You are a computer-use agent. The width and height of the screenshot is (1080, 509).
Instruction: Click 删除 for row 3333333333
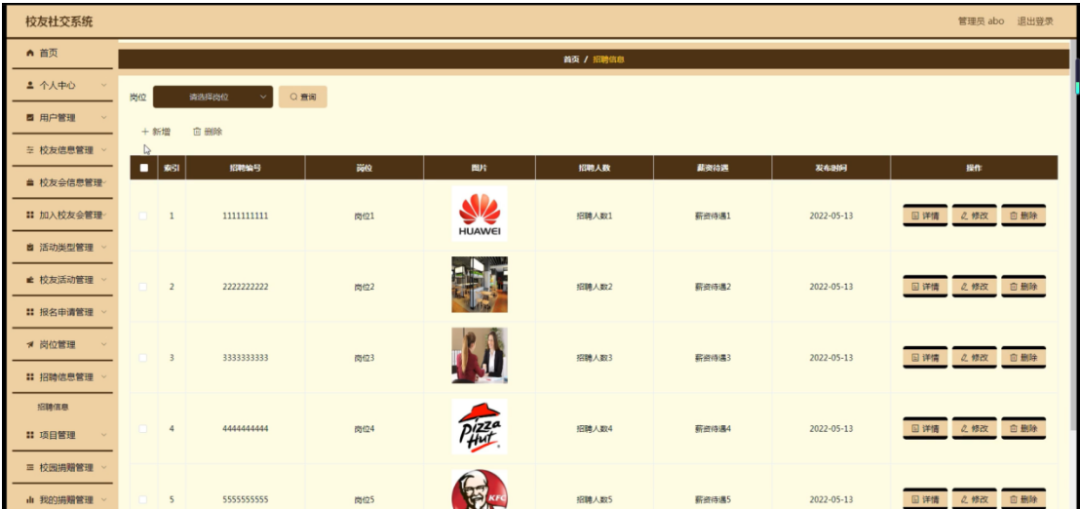pyautogui.click(x=1024, y=357)
